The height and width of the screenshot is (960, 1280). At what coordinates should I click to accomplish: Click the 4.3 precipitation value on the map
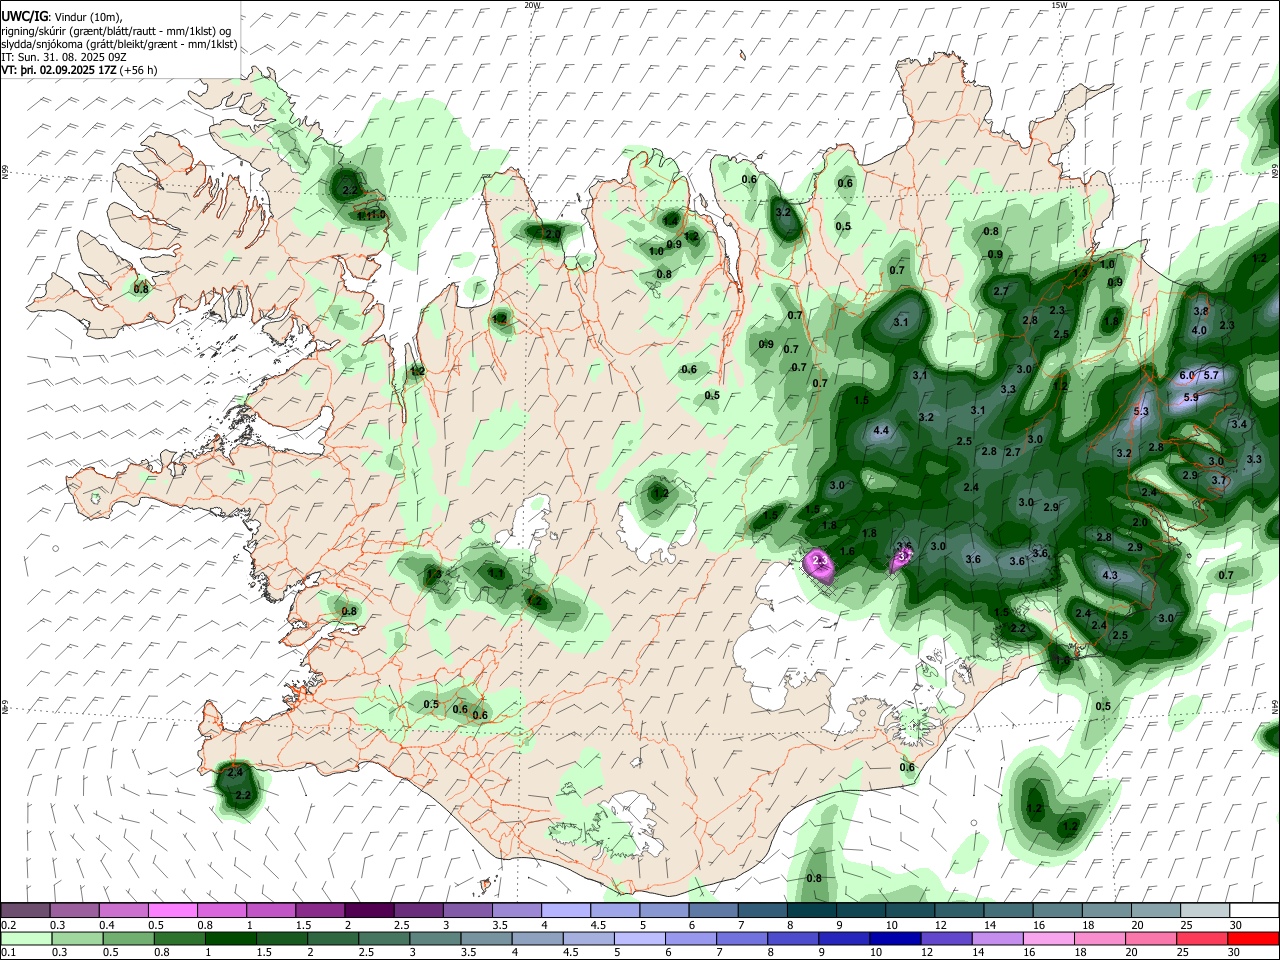coord(1109,575)
